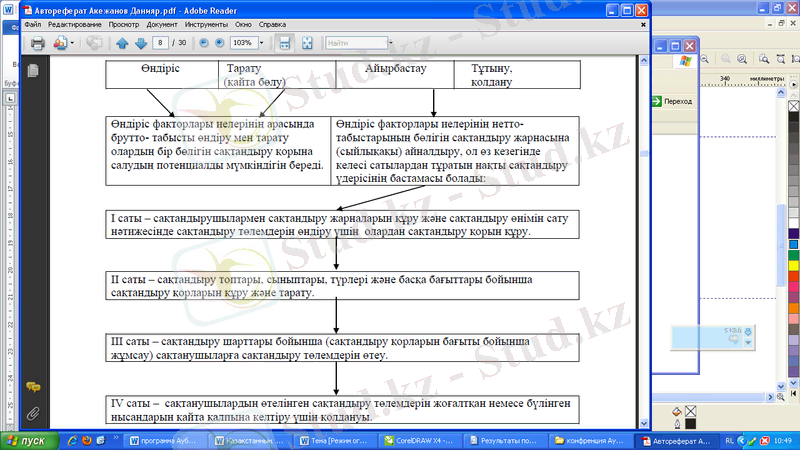
Task: Click the Автореферат А... taskbar button
Action: 675,441
